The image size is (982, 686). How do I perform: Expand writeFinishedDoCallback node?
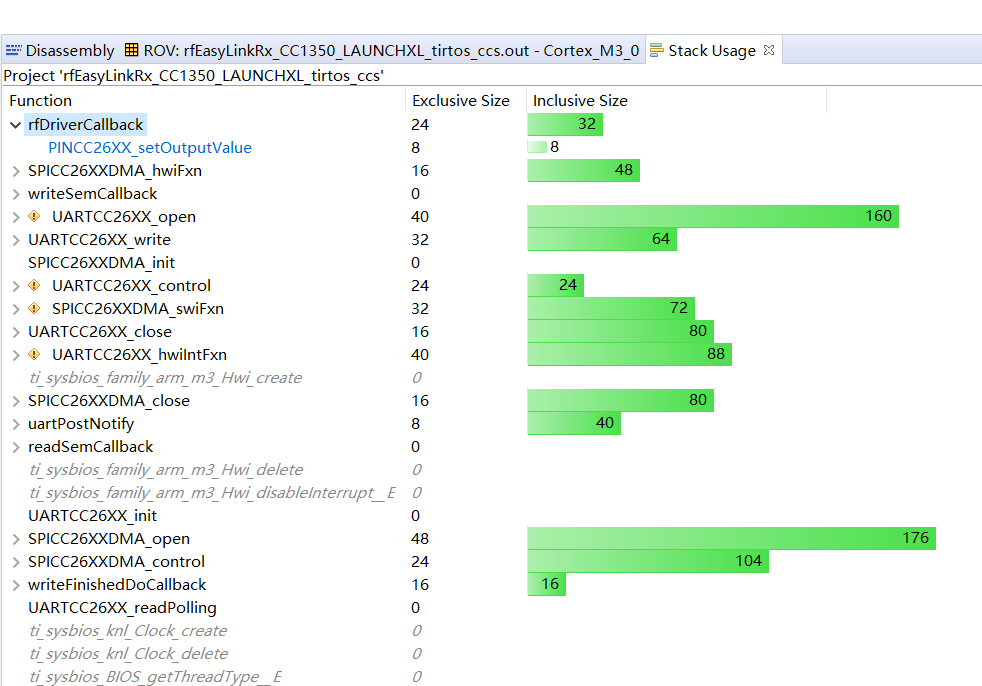pyautogui.click(x=16, y=585)
